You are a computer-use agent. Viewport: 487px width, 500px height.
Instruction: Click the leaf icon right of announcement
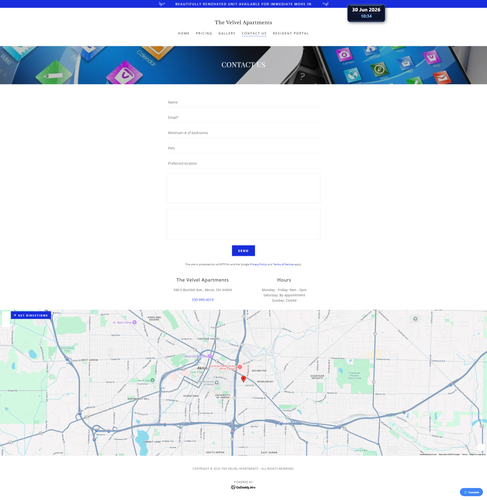(x=326, y=4)
